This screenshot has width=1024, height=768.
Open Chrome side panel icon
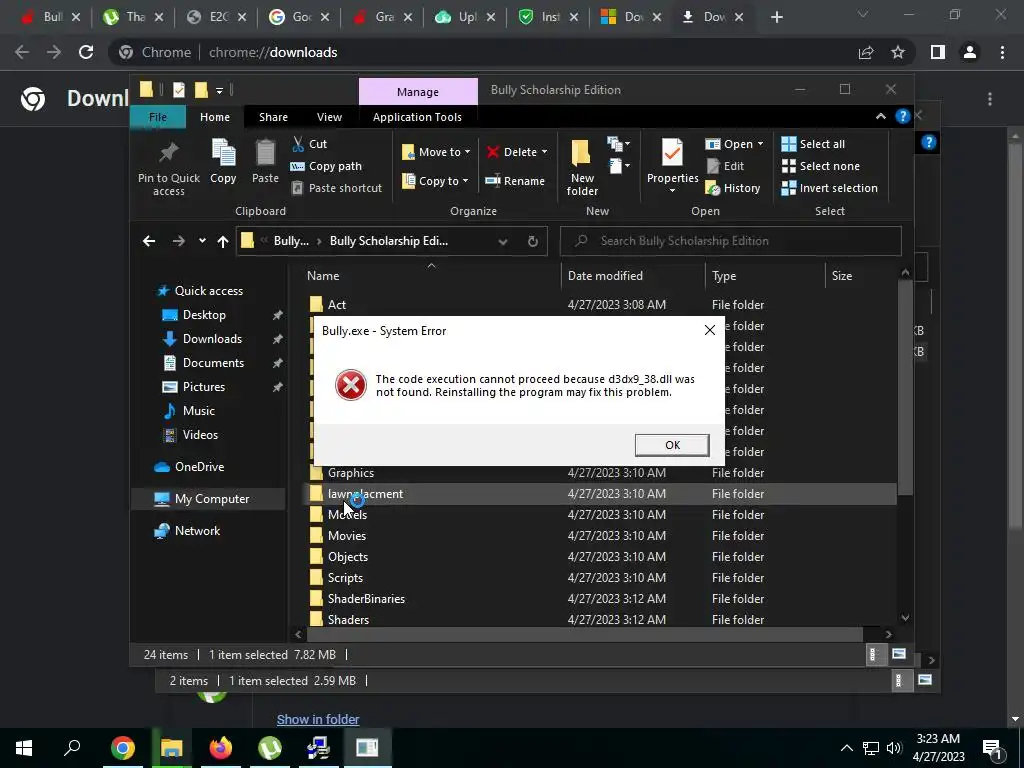pyautogui.click(x=938, y=52)
